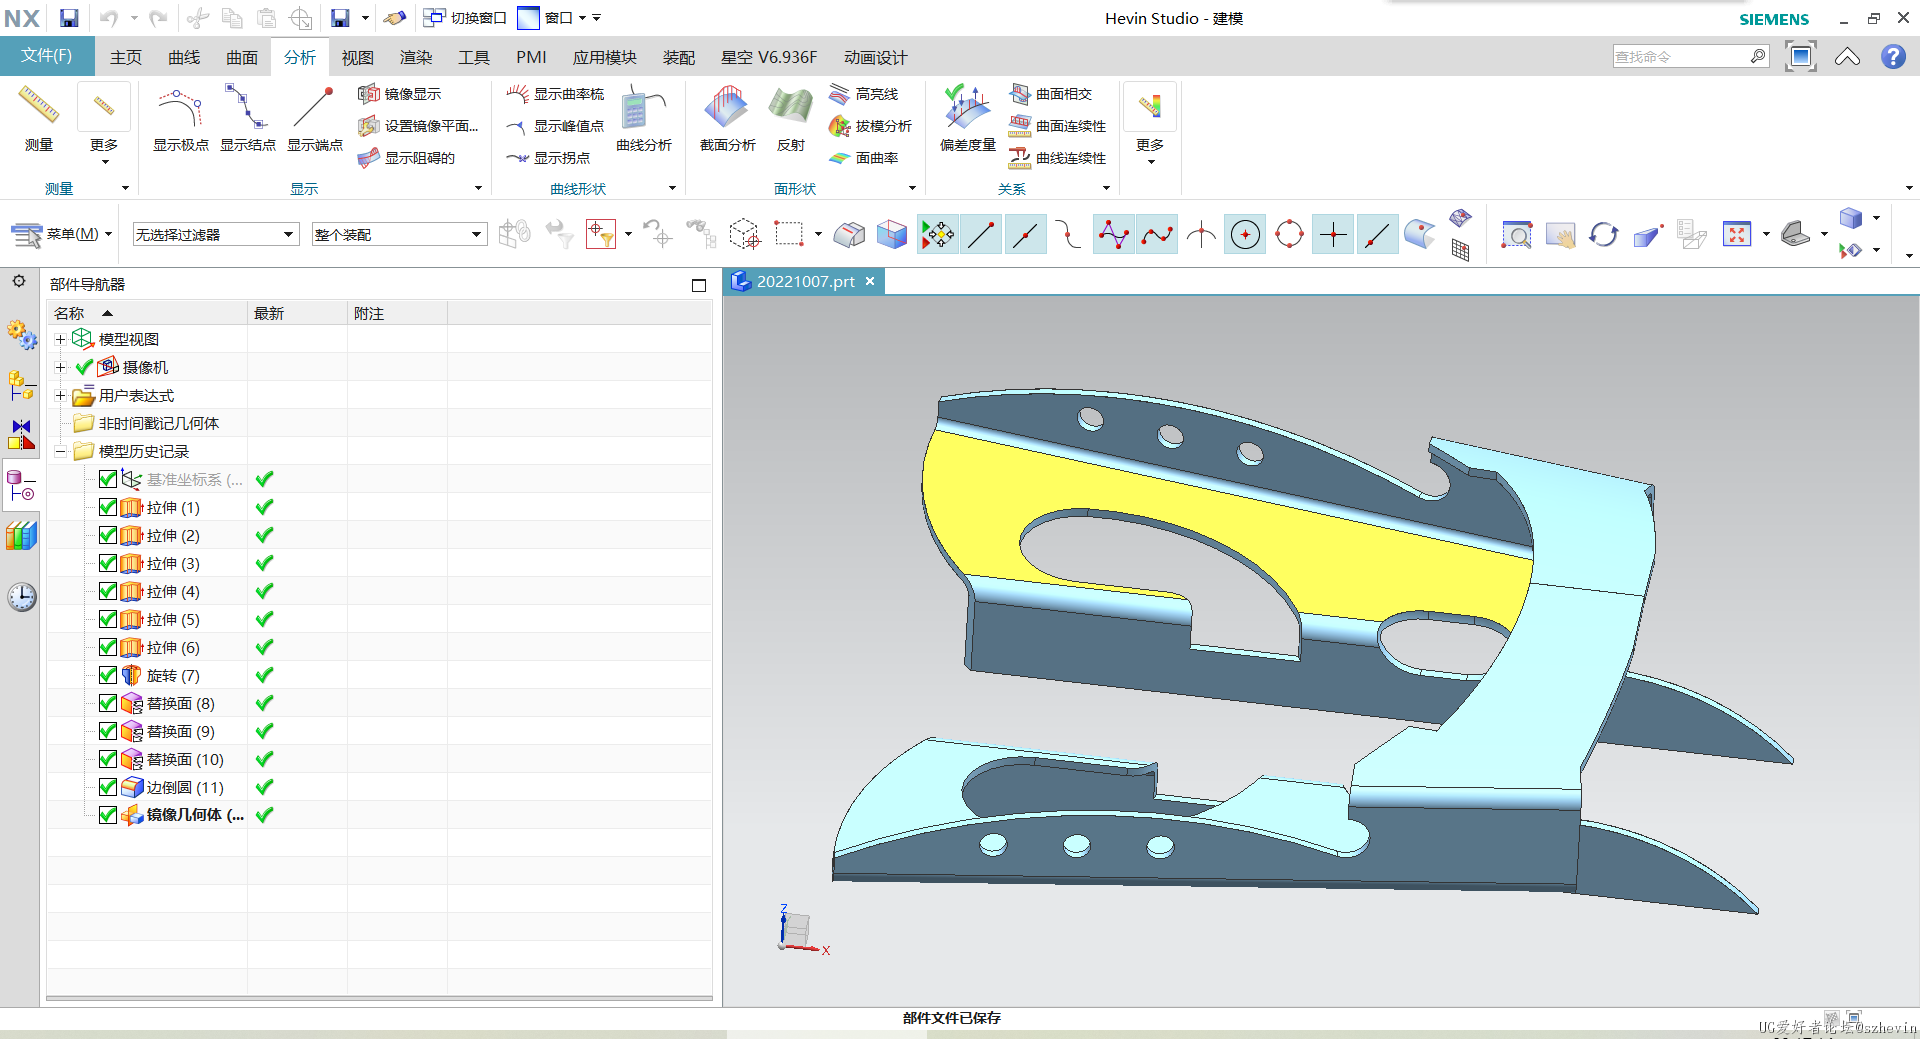Uncheck the 拉伸 (6) feature checkbox
The image size is (1920, 1039).
108,647
